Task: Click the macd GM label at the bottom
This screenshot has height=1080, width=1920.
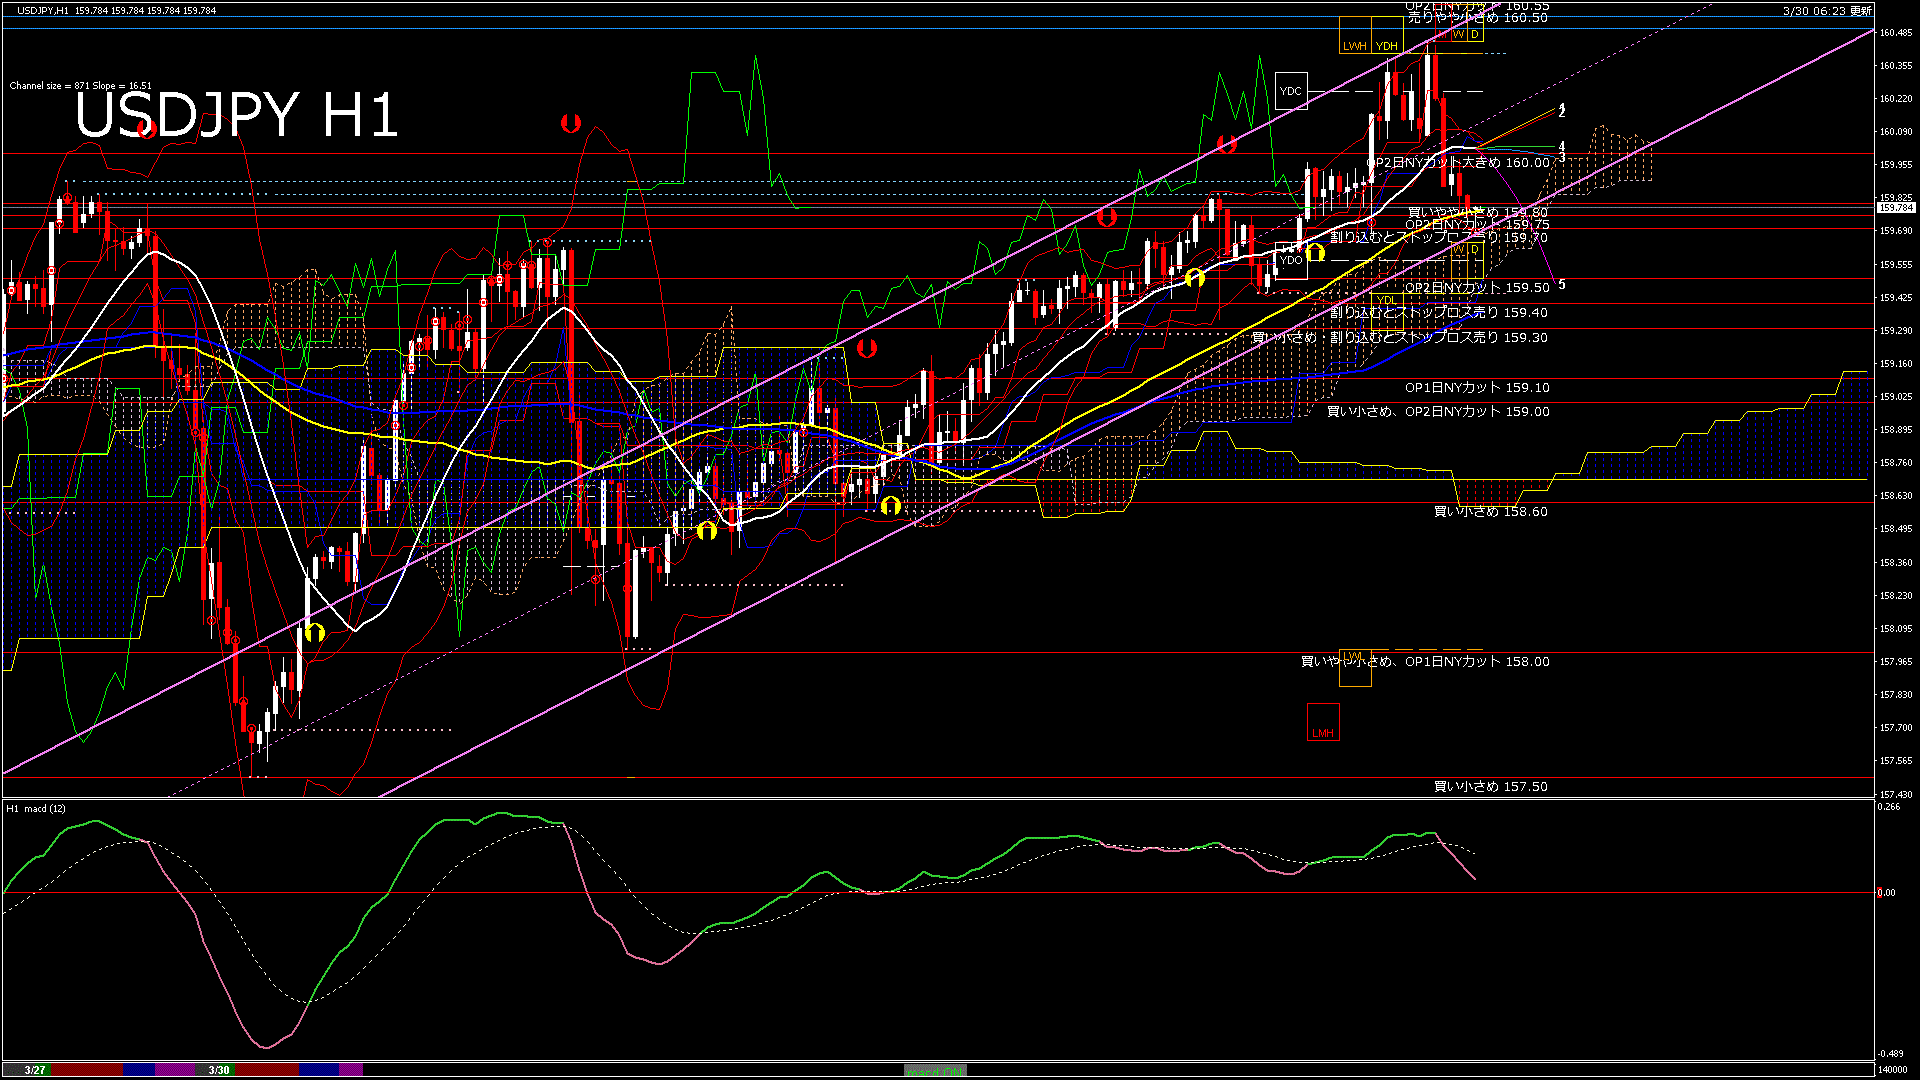Action: [936, 1069]
